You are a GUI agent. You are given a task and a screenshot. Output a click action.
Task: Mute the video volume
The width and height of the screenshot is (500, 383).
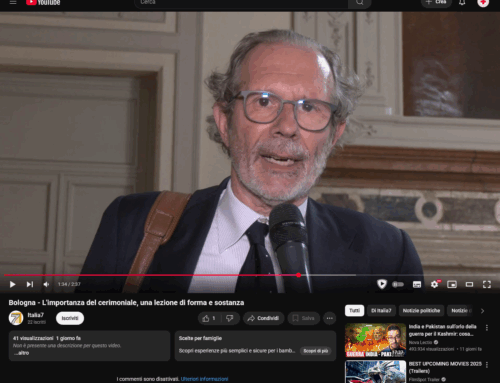click(46, 284)
